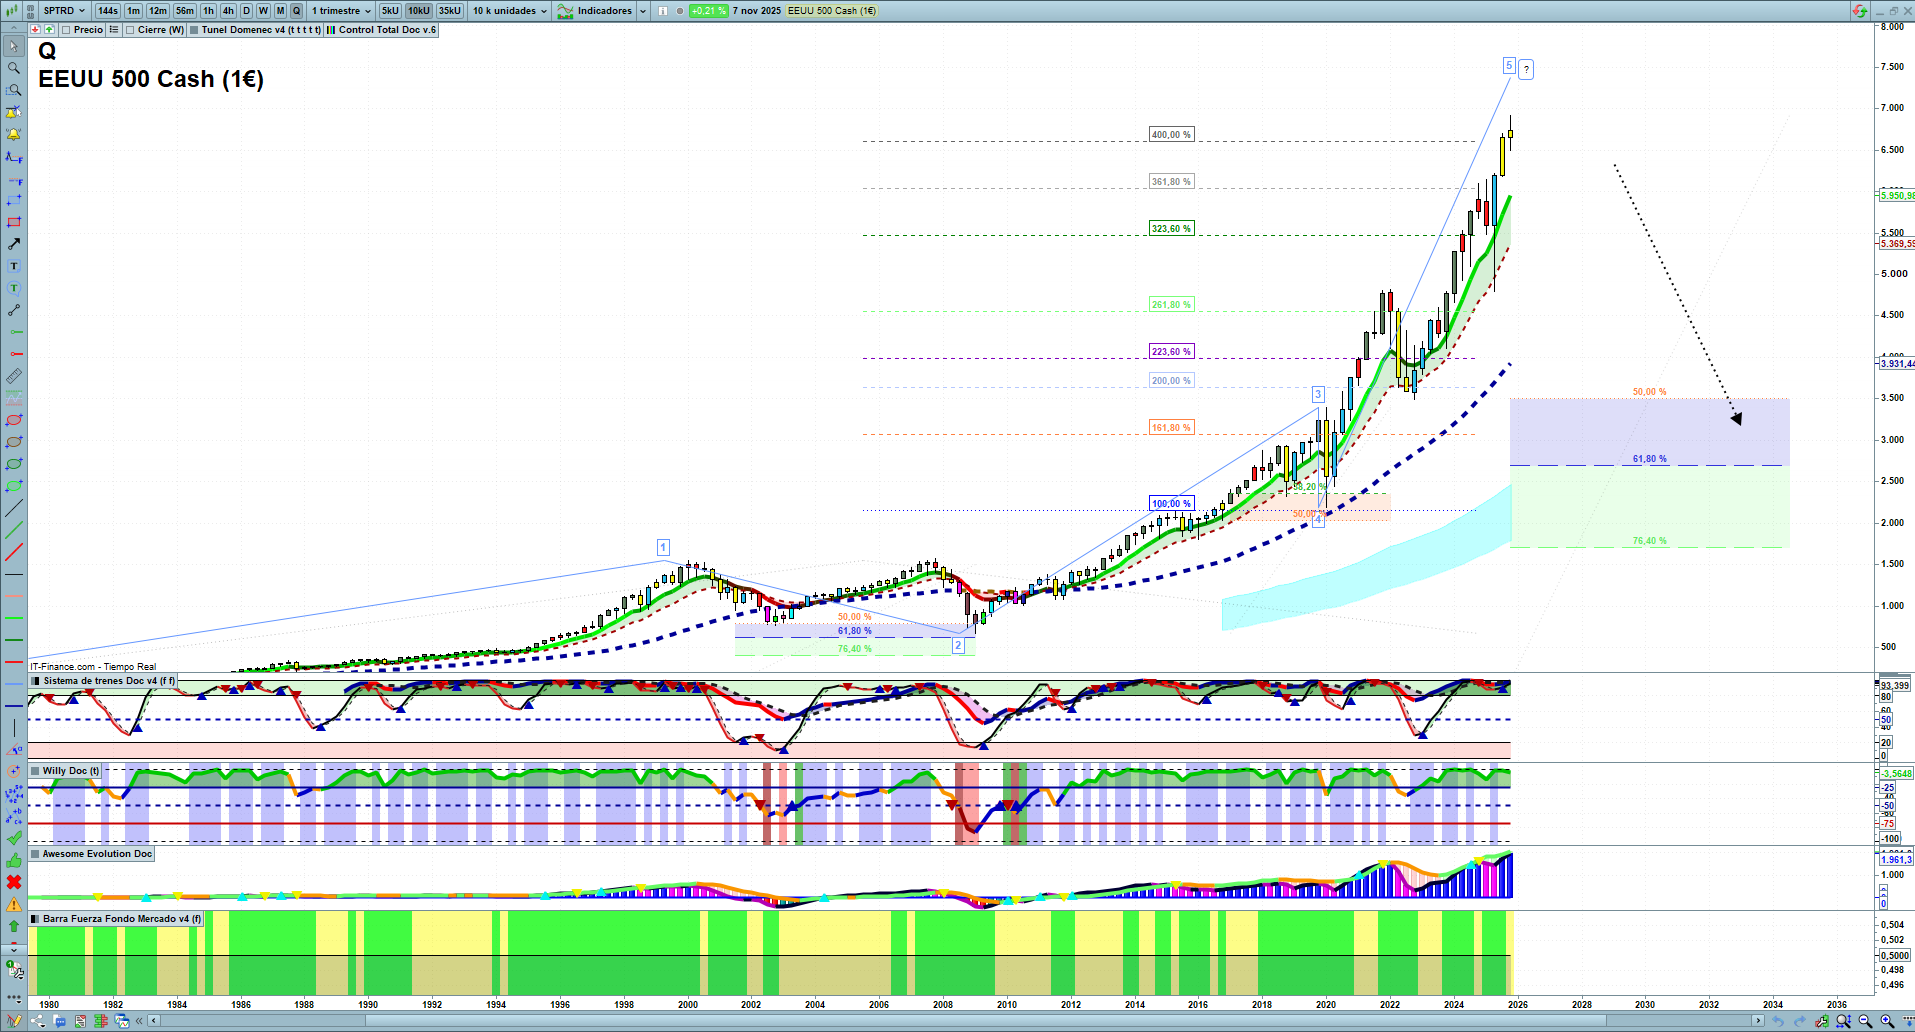The image size is (1915, 1032).
Task: Click the redo arrow in bottom bar
Action: [1800, 1021]
